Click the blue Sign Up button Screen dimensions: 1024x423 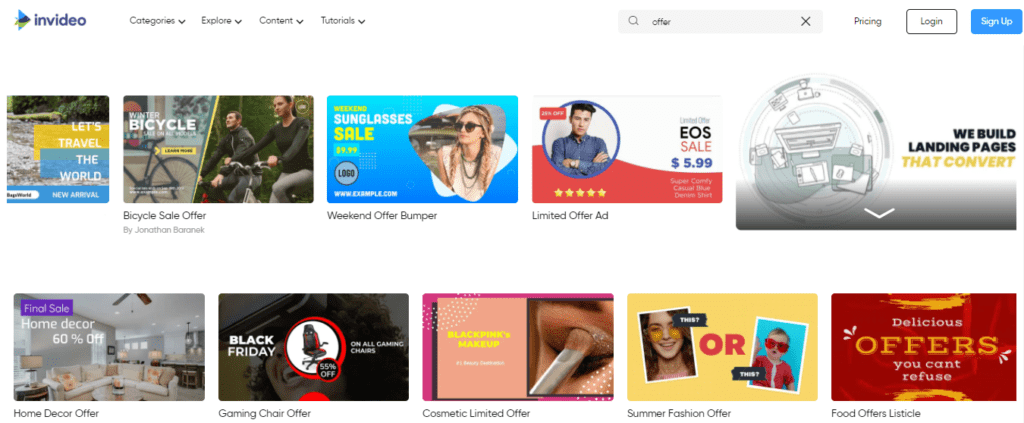coord(996,21)
